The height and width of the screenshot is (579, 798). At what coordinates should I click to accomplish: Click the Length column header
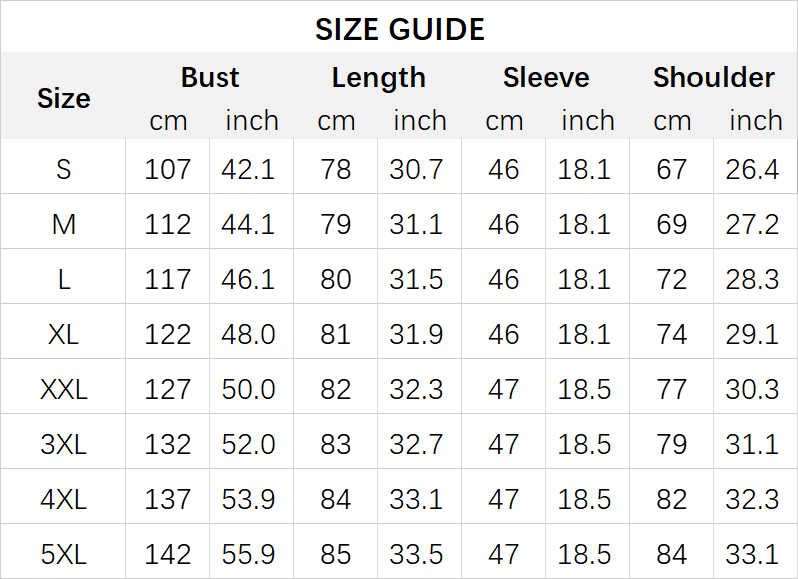coord(378,78)
